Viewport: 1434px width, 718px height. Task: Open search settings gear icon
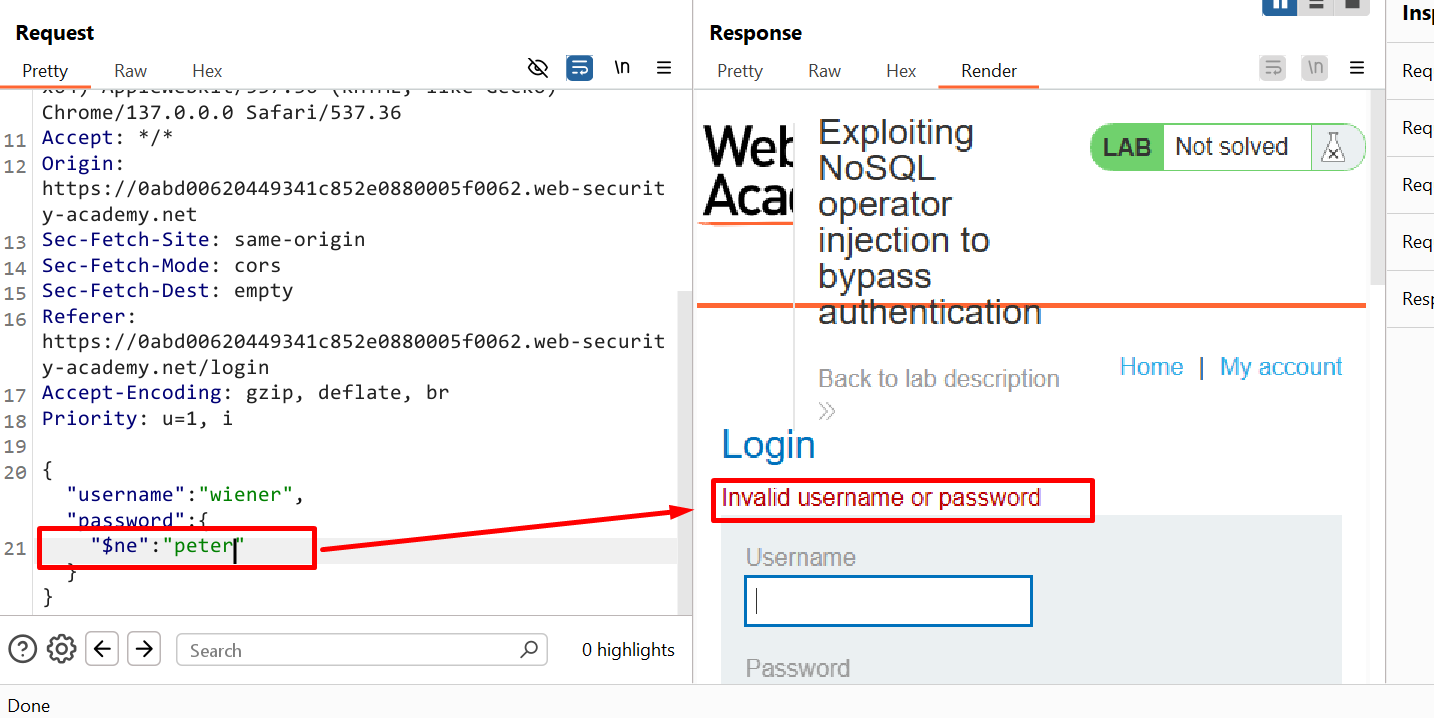(x=62, y=649)
